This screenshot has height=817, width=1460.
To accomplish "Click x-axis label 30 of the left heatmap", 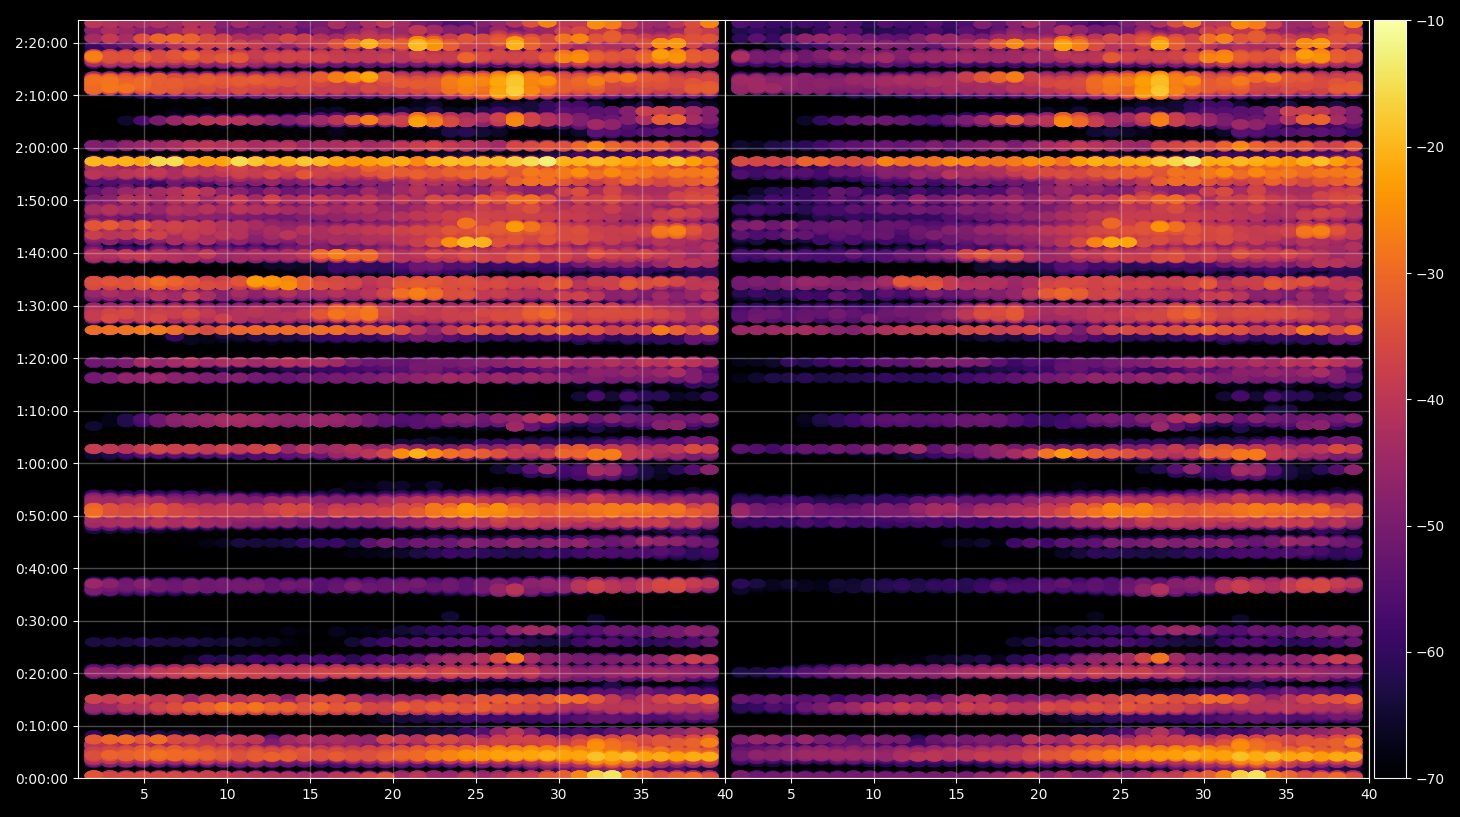I will [558, 795].
